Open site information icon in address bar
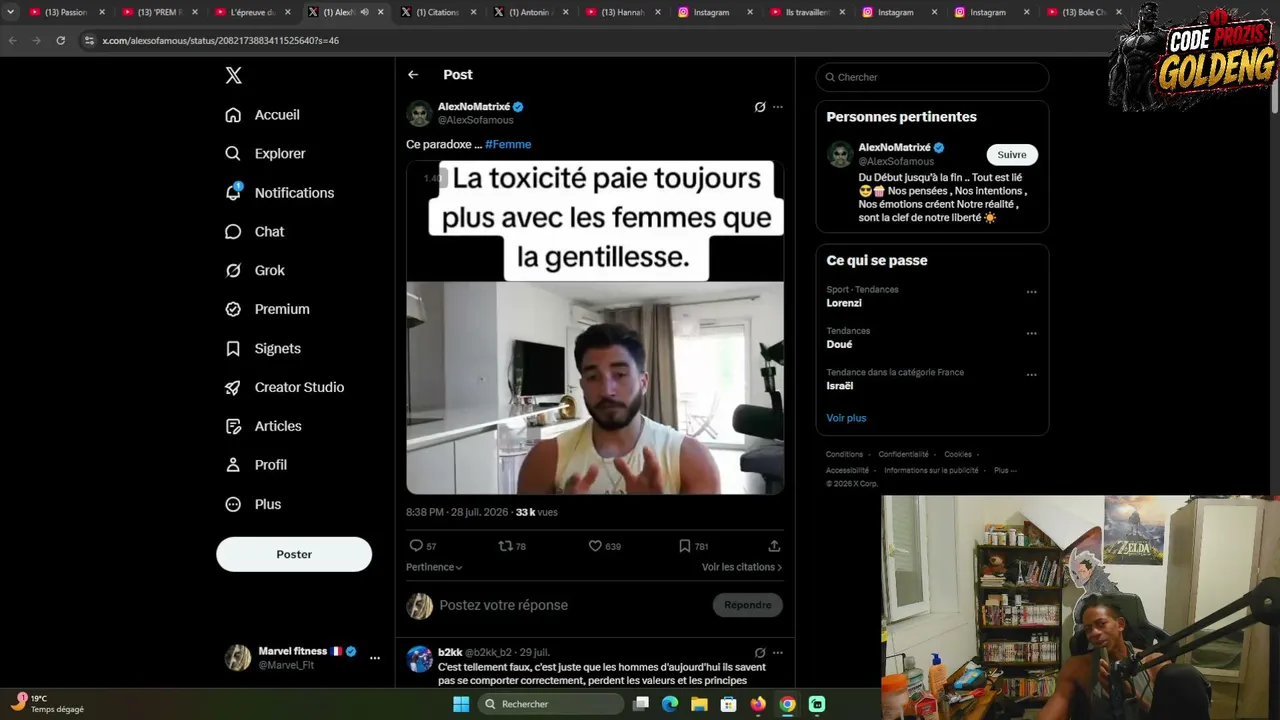The height and width of the screenshot is (720, 1280). pyautogui.click(x=89, y=41)
